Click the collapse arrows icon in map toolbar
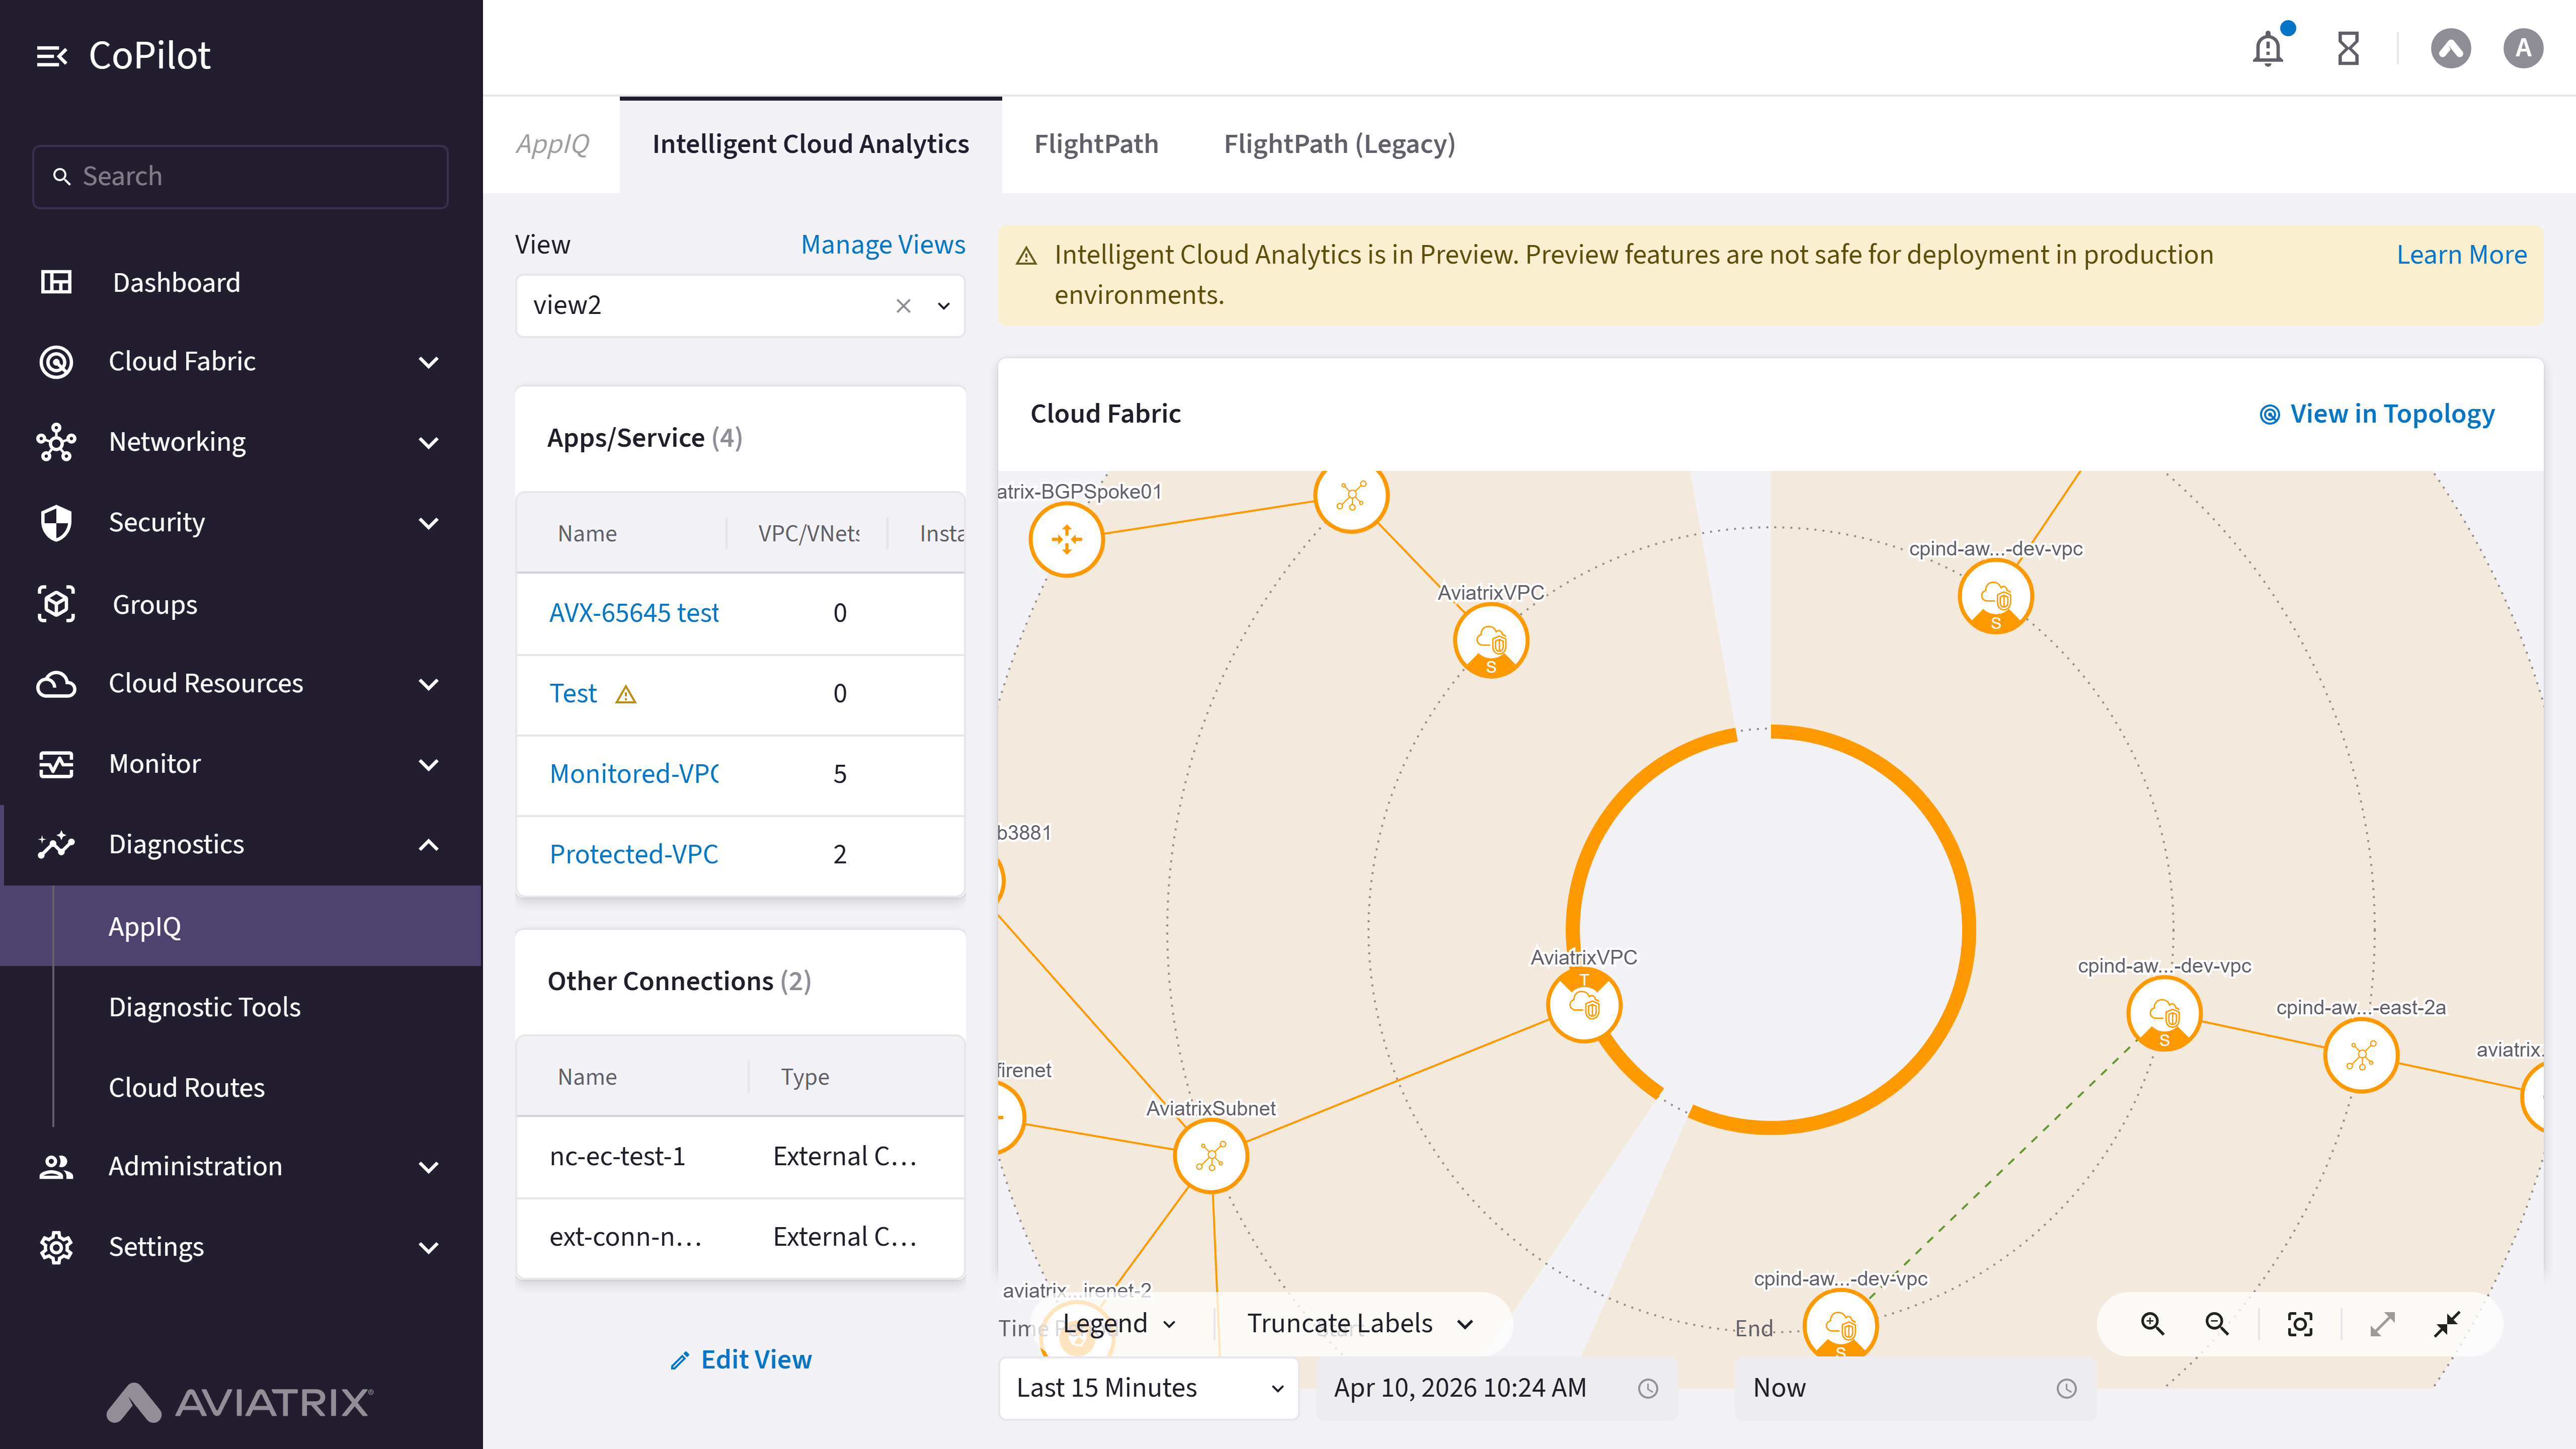The image size is (2576, 1449). pos(2447,1324)
